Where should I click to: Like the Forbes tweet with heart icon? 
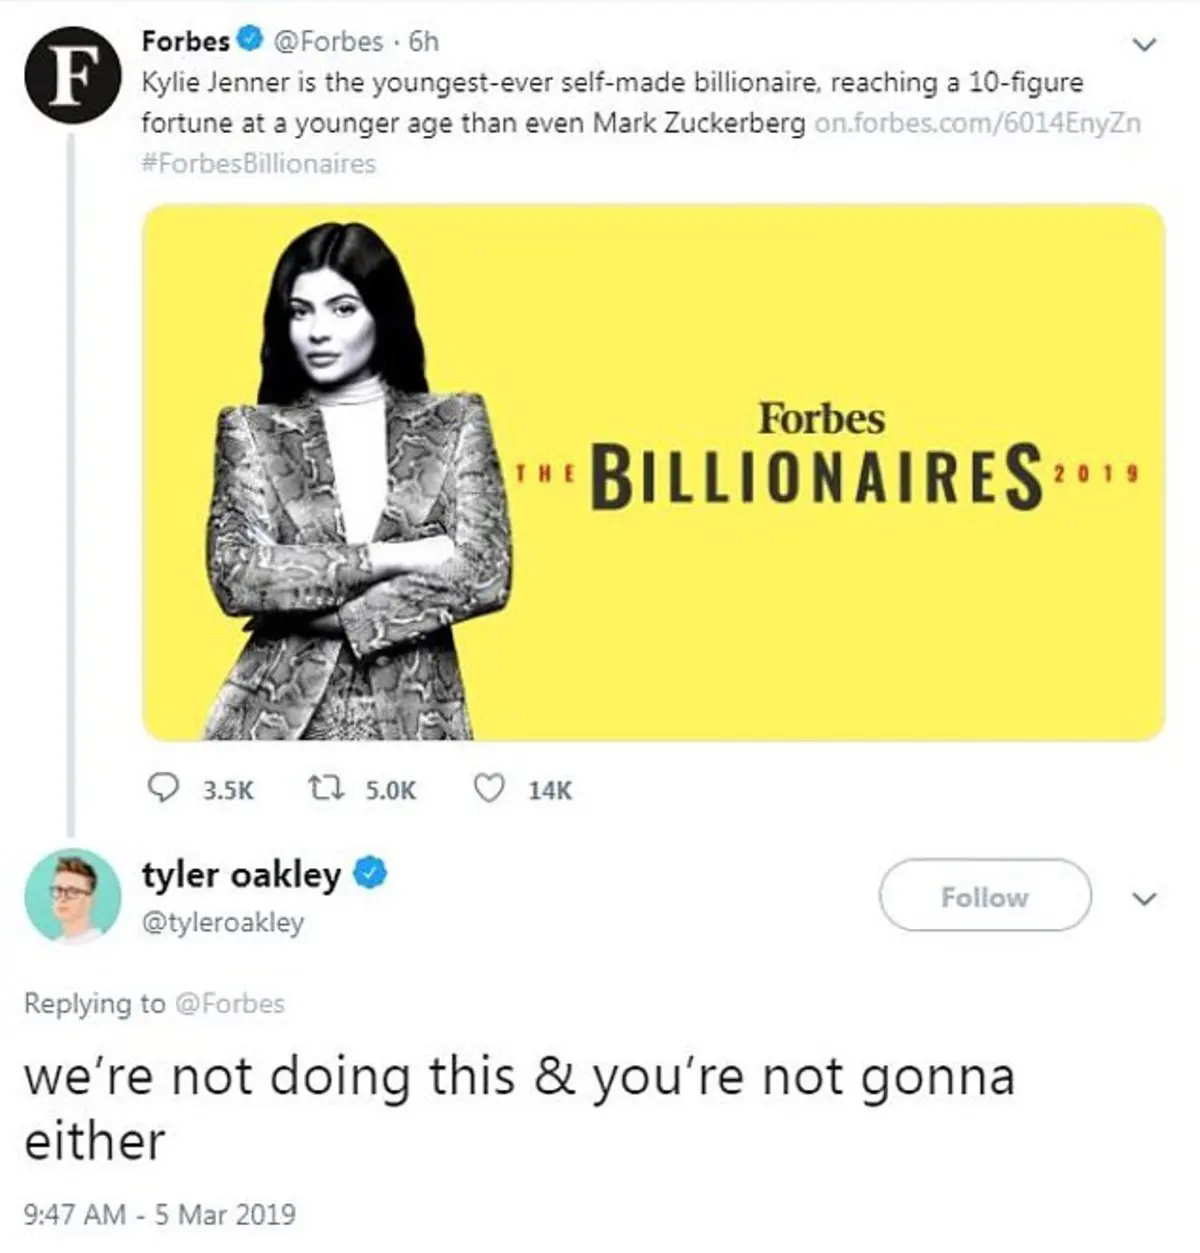[487, 789]
